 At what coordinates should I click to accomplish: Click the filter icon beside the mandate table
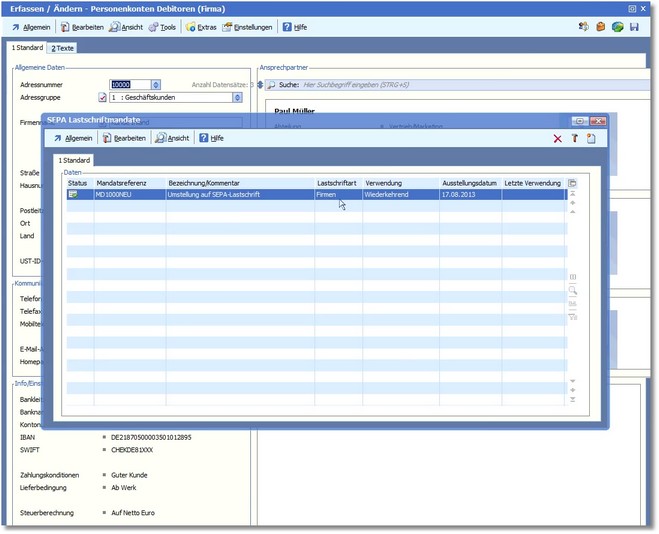pyautogui.click(x=573, y=316)
